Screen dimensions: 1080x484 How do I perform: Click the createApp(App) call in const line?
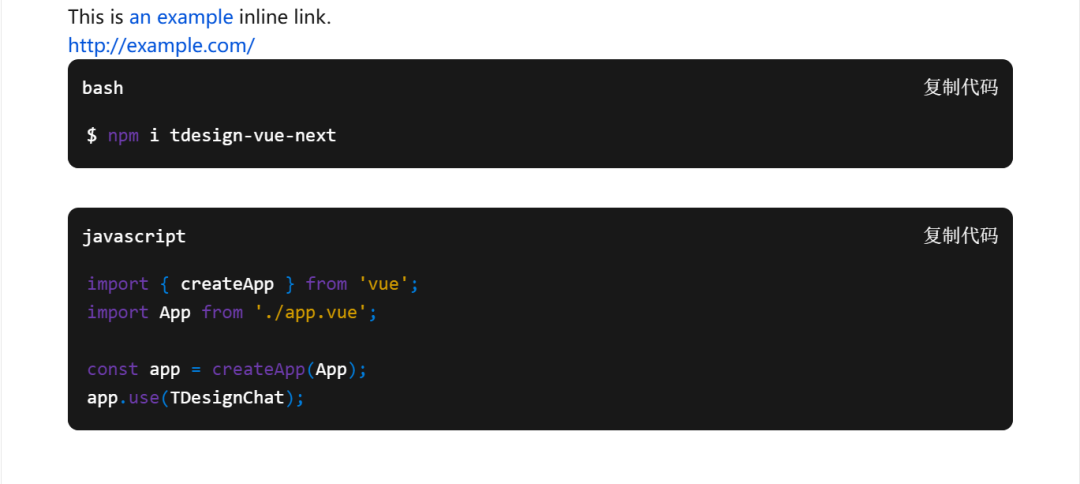pyautogui.click(x=284, y=369)
